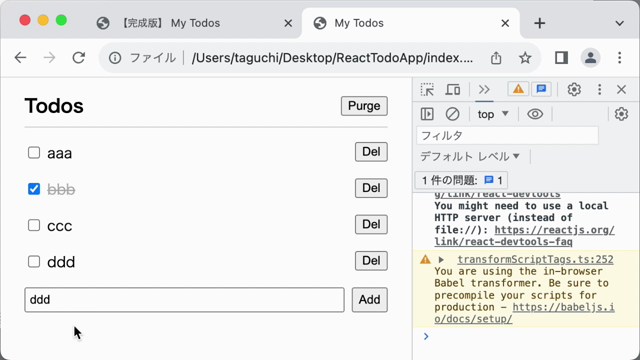
Task: Click the Purge button
Action: [364, 106]
